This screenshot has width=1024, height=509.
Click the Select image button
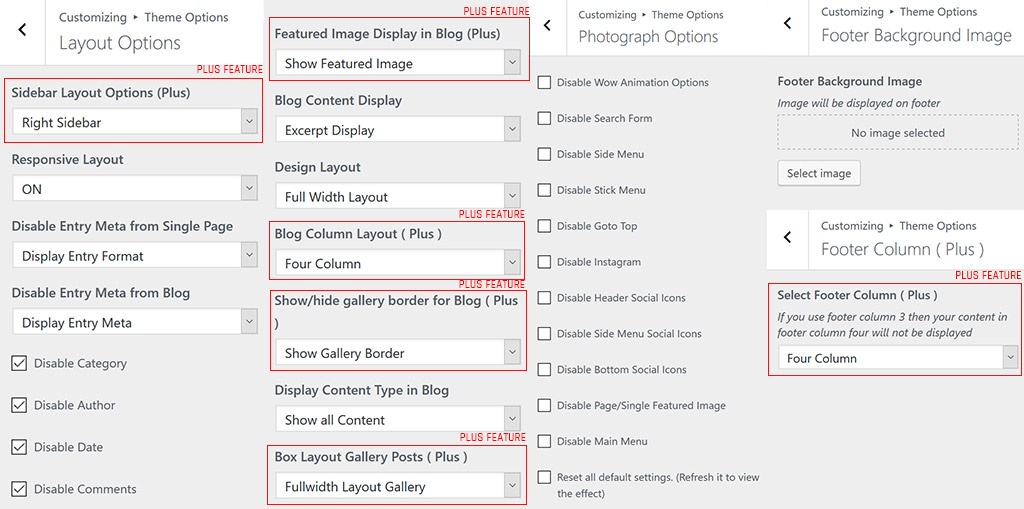pyautogui.click(x=818, y=173)
